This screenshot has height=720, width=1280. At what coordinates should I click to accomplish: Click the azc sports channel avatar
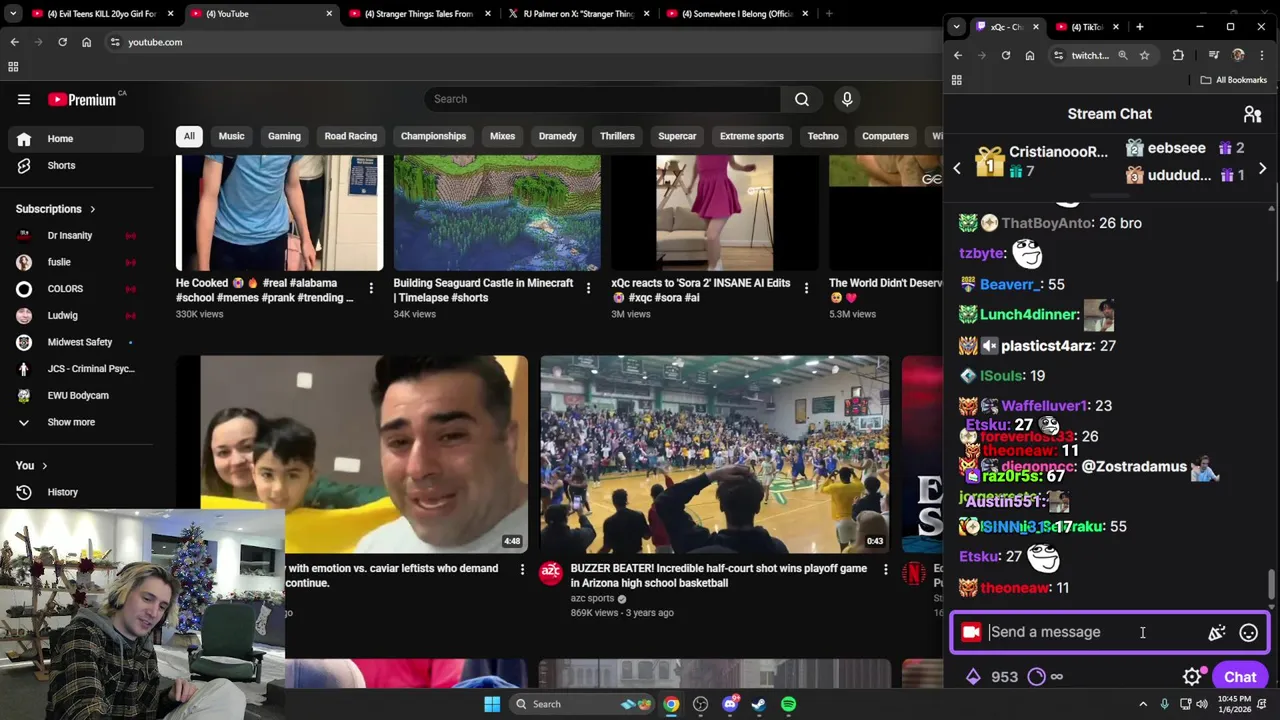pos(551,573)
